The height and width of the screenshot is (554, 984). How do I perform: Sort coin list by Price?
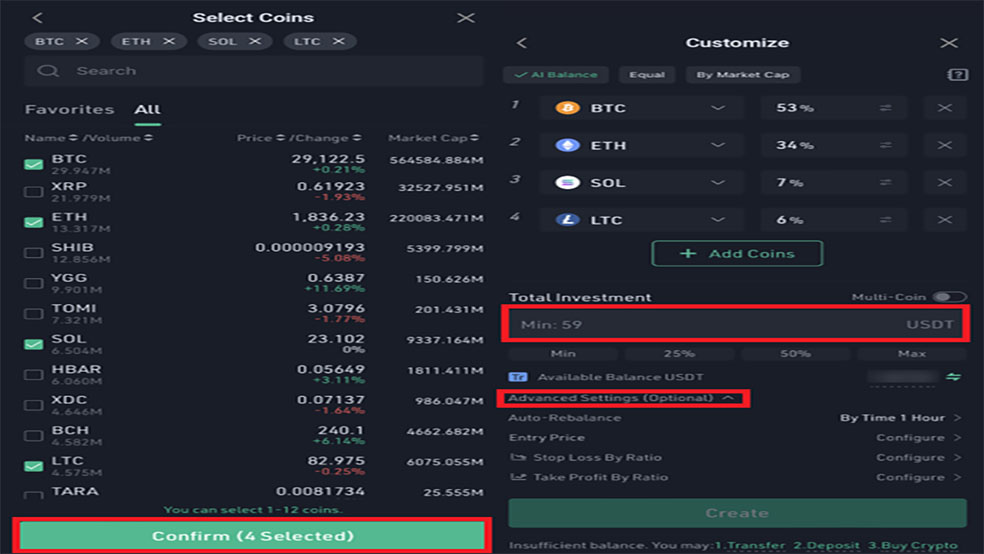tap(260, 138)
